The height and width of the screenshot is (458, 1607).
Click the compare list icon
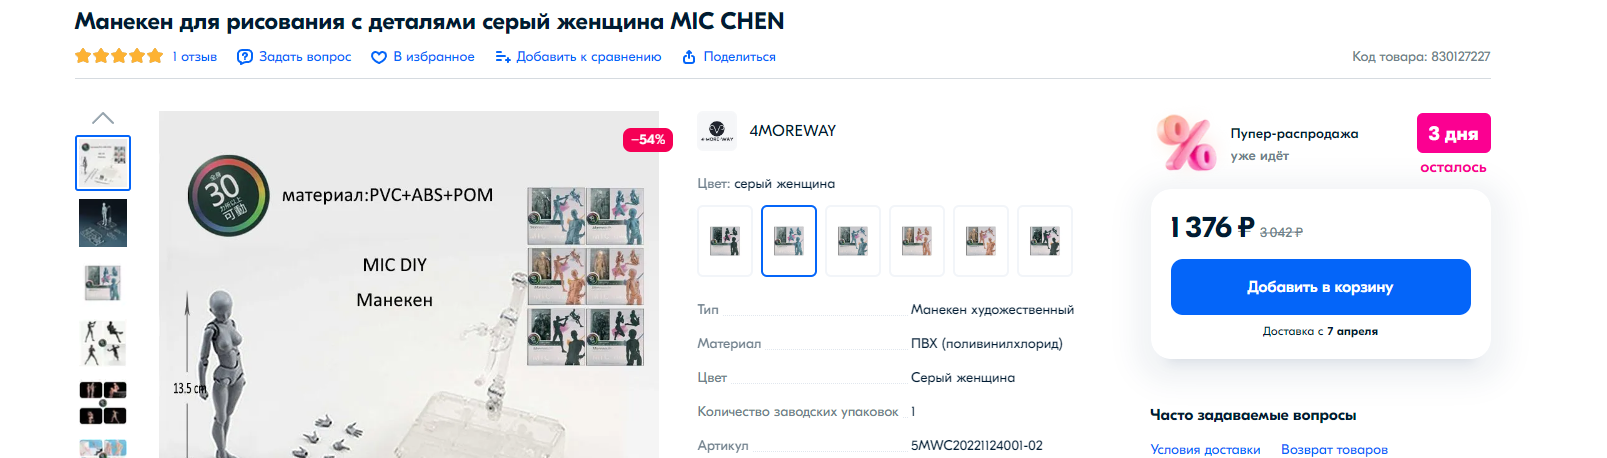503,57
